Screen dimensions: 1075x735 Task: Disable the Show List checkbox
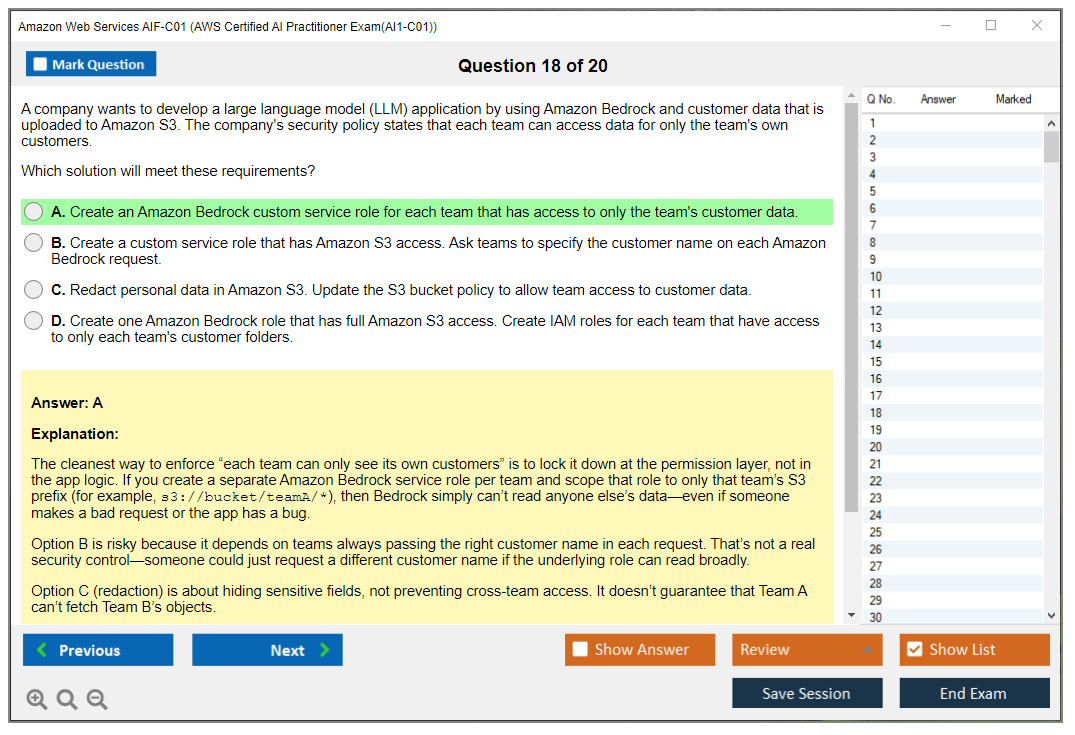tap(914, 649)
